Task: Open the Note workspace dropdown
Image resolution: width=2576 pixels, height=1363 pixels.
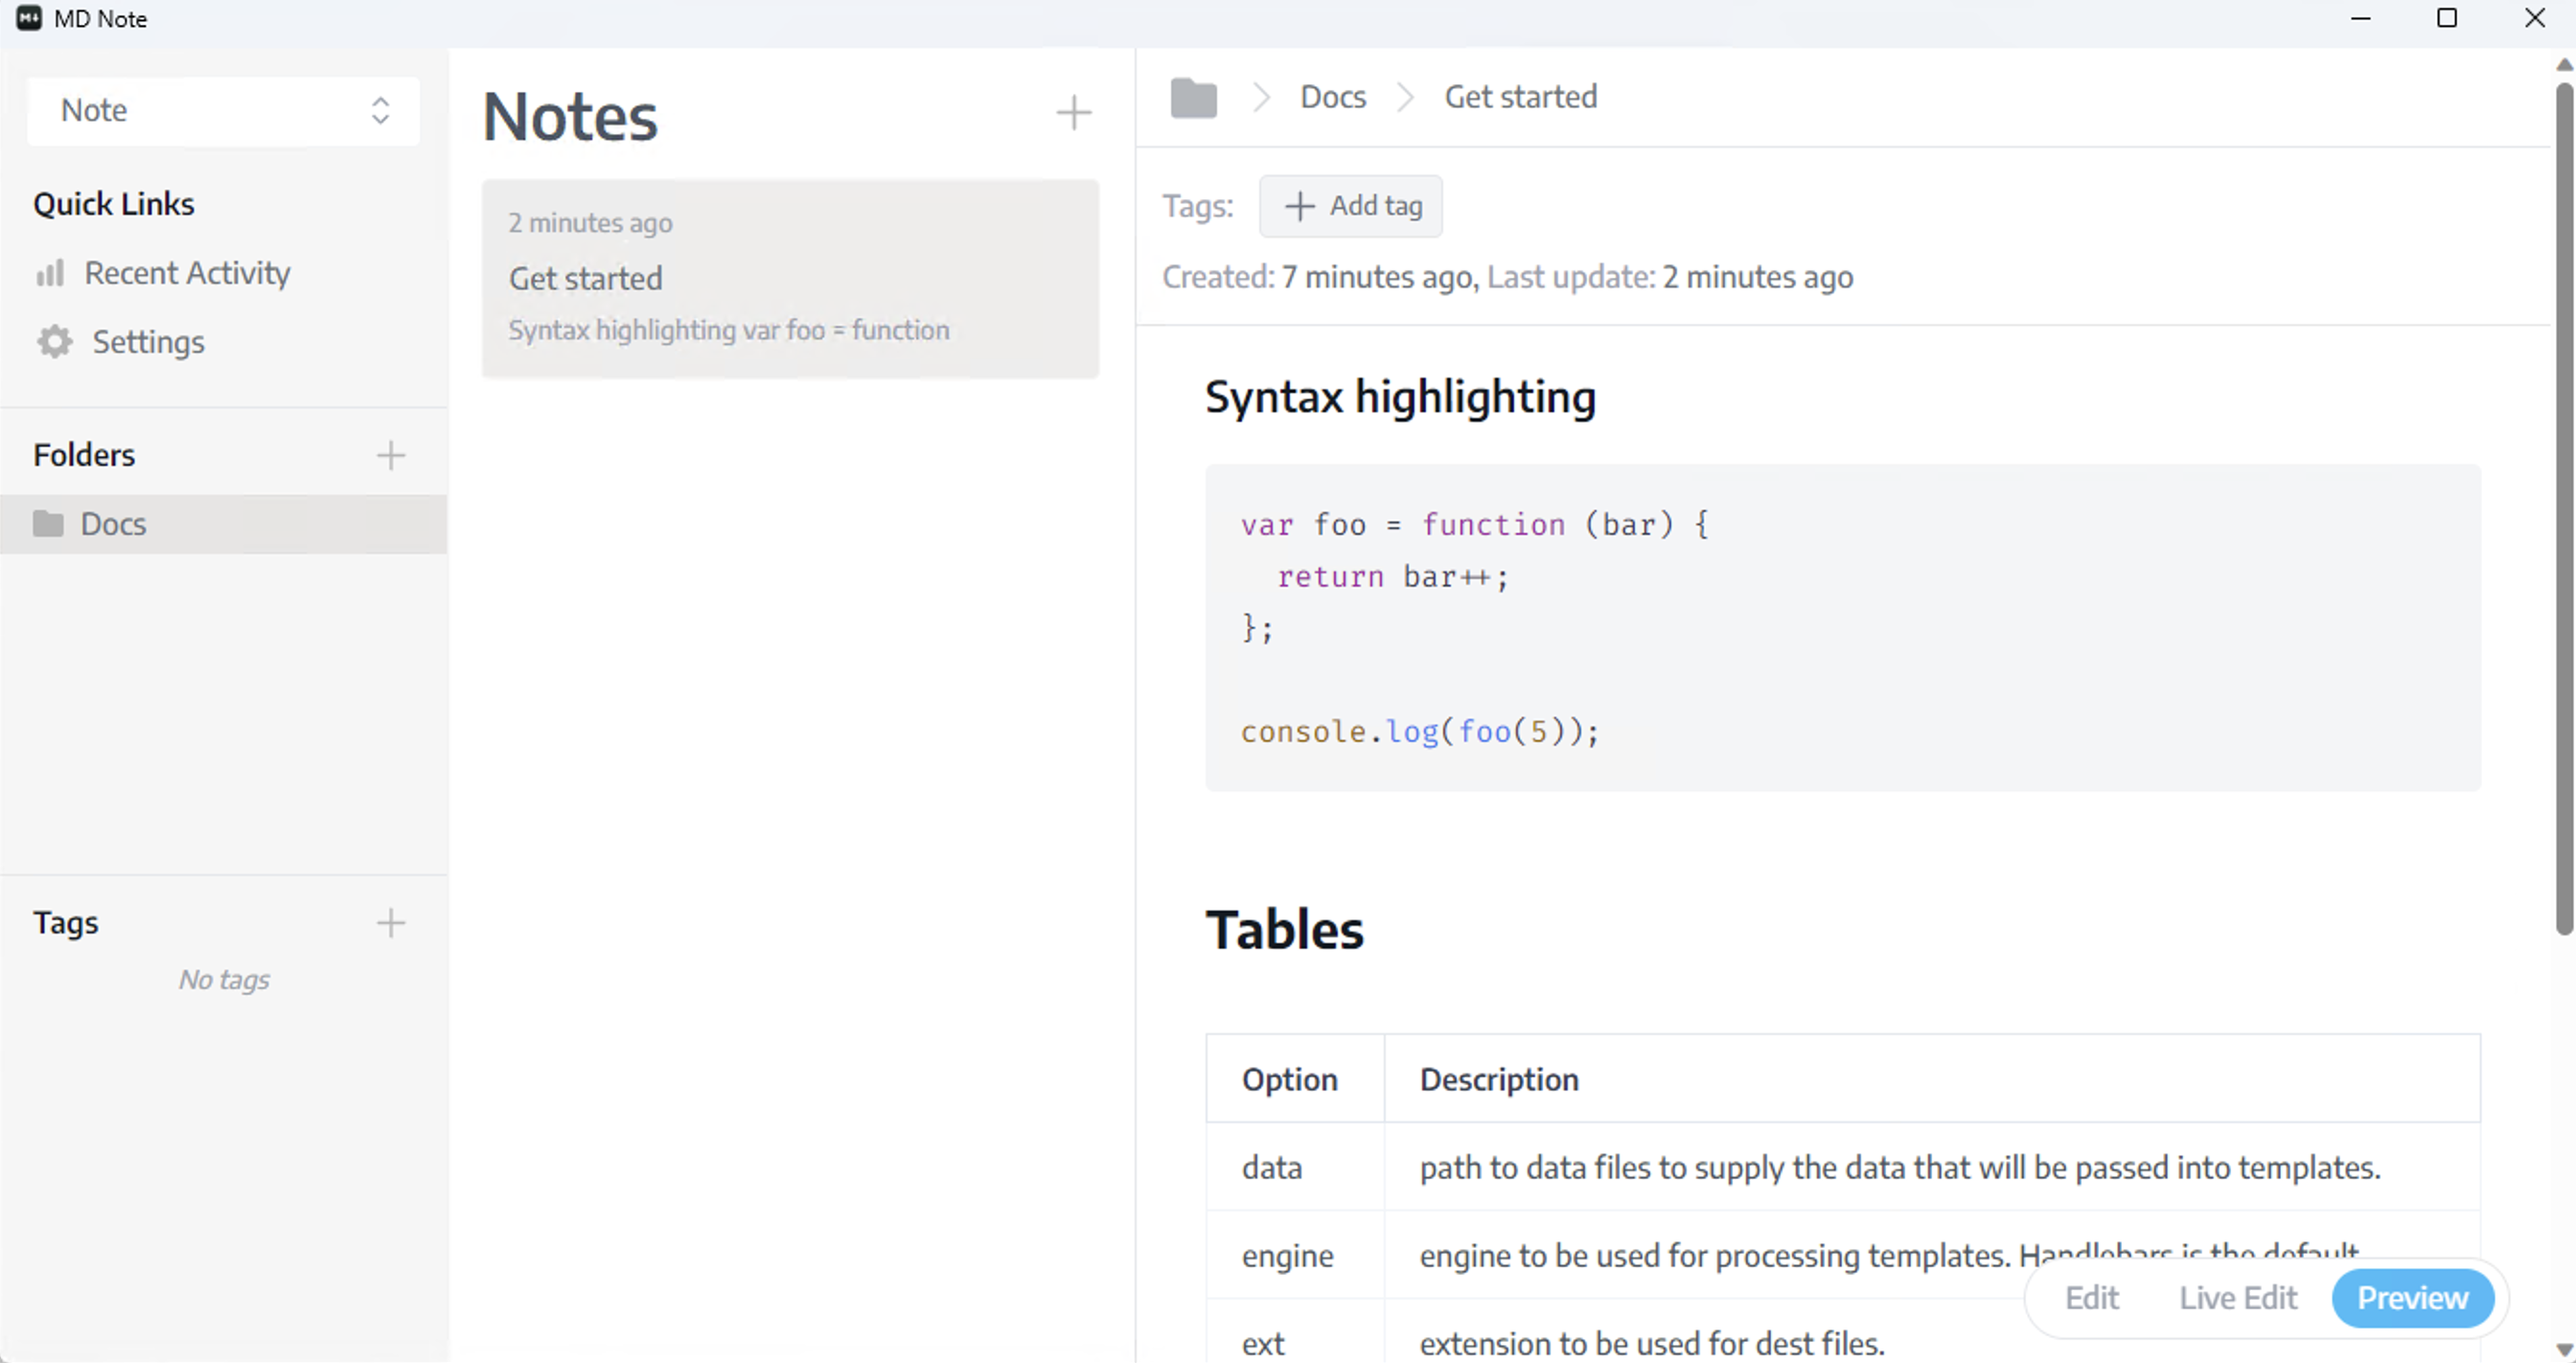Action: point(223,110)
